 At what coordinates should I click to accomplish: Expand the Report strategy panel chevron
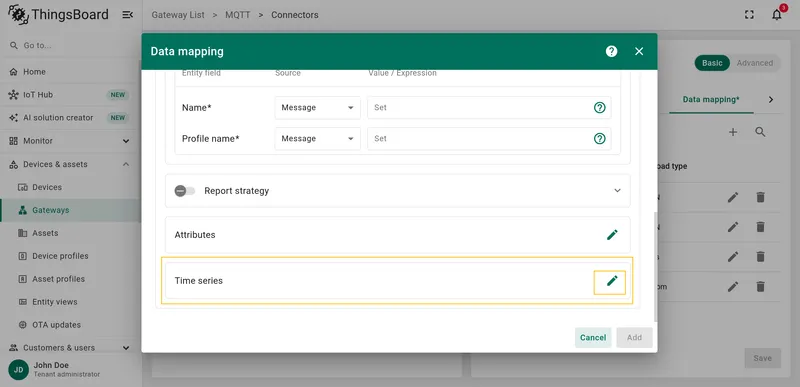(x=617, y=191)
